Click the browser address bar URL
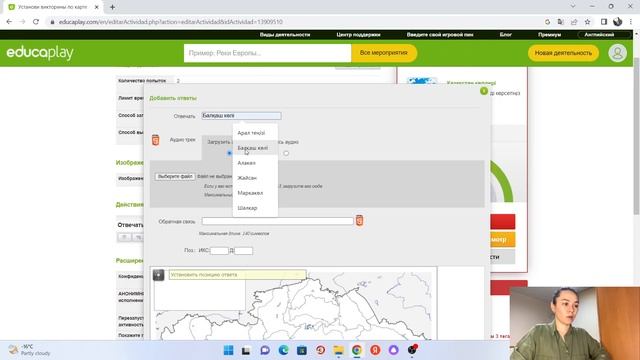 click(x=171, y=22)
